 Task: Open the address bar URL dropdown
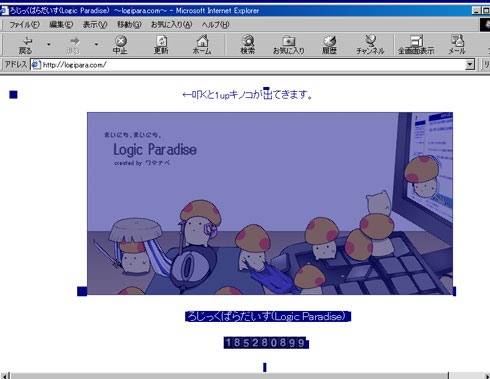[x=470, y=64]
